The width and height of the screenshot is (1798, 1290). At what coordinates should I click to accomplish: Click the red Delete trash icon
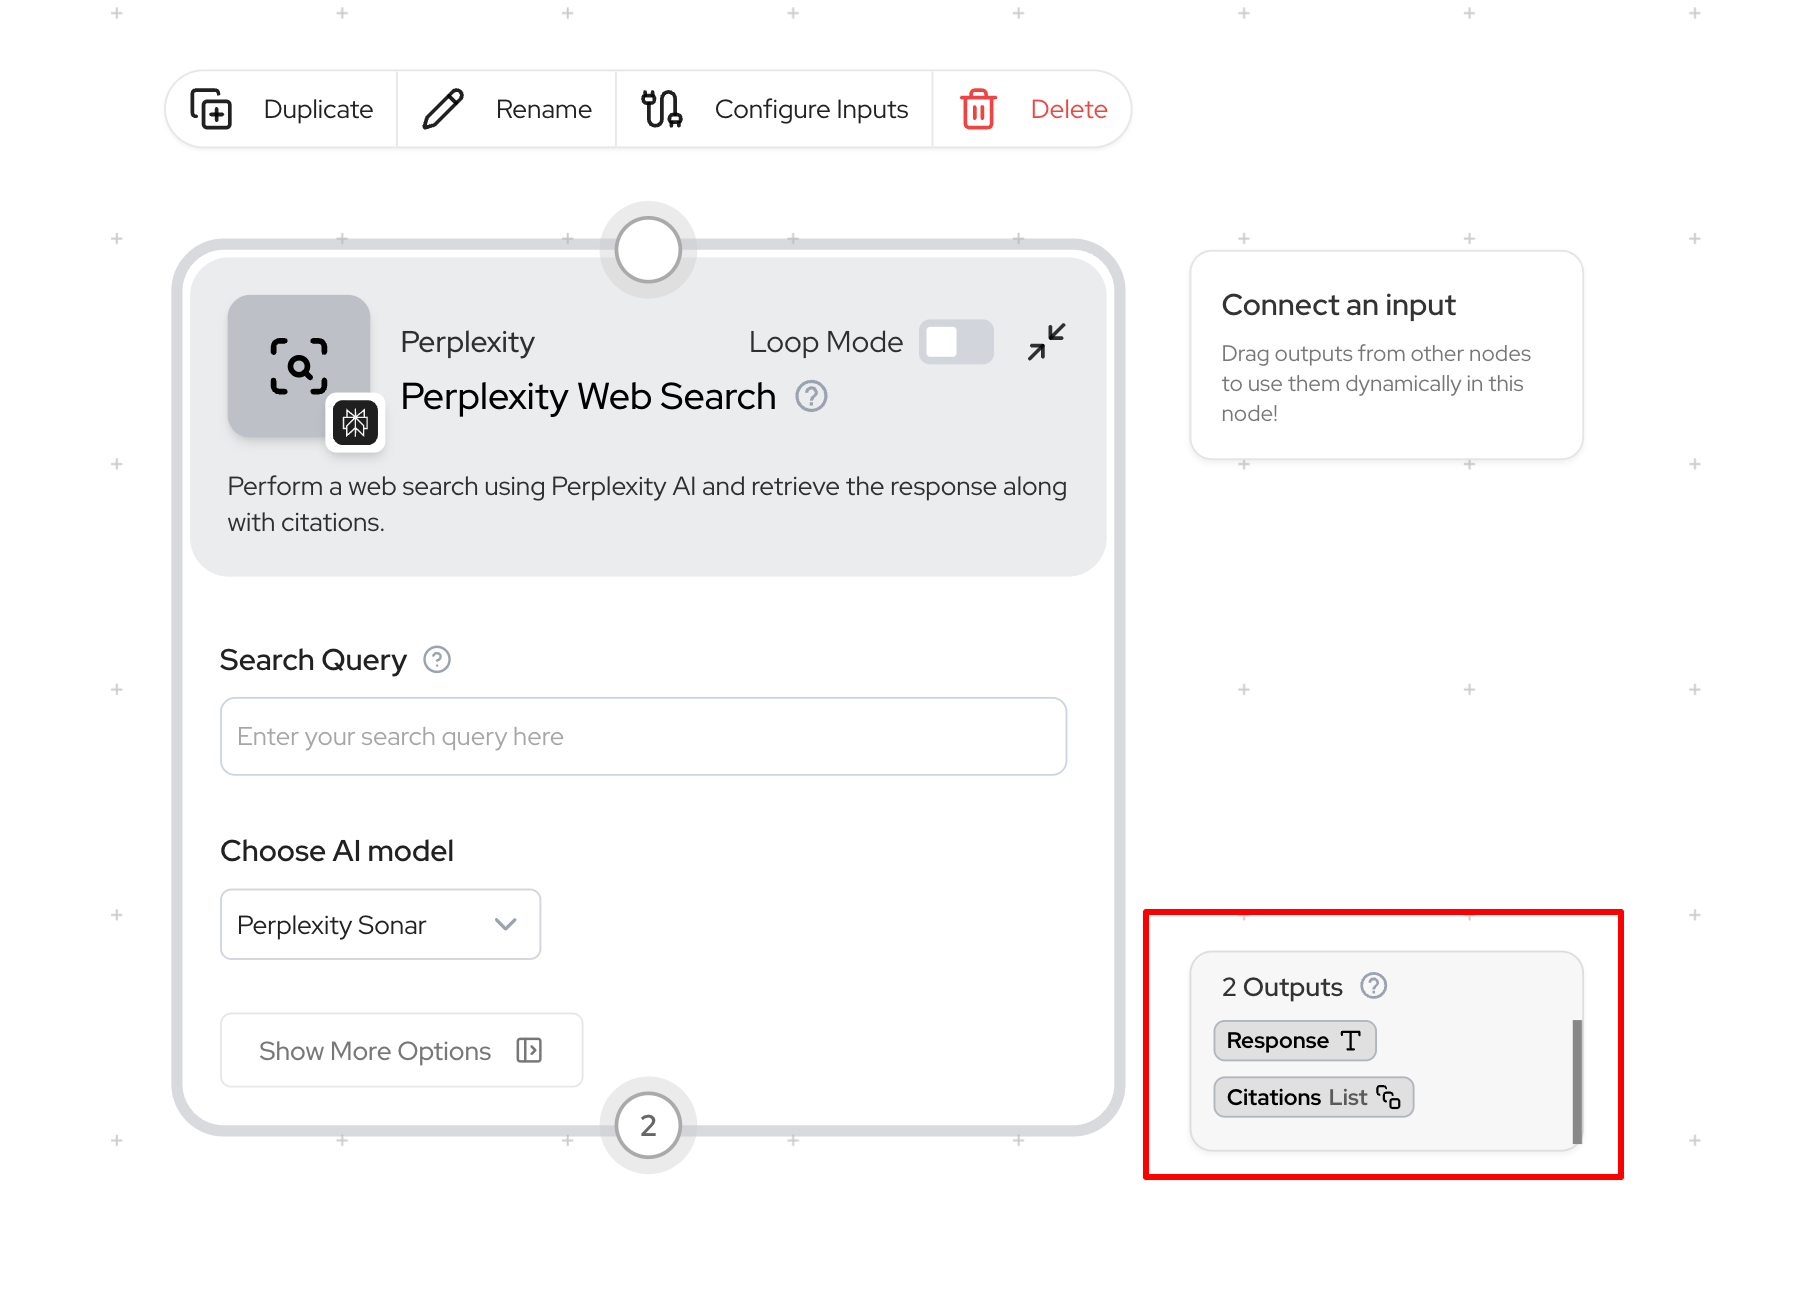click(x=978, y=109)
